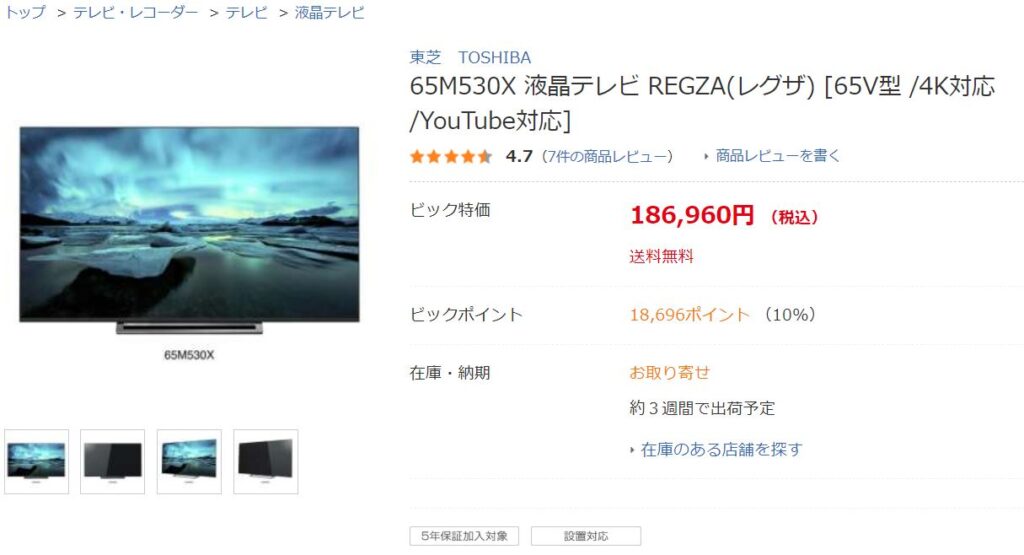Select fourth thumbnail of TV rear view
Screen dimensions: 1024x555
(x=266, y=462)
